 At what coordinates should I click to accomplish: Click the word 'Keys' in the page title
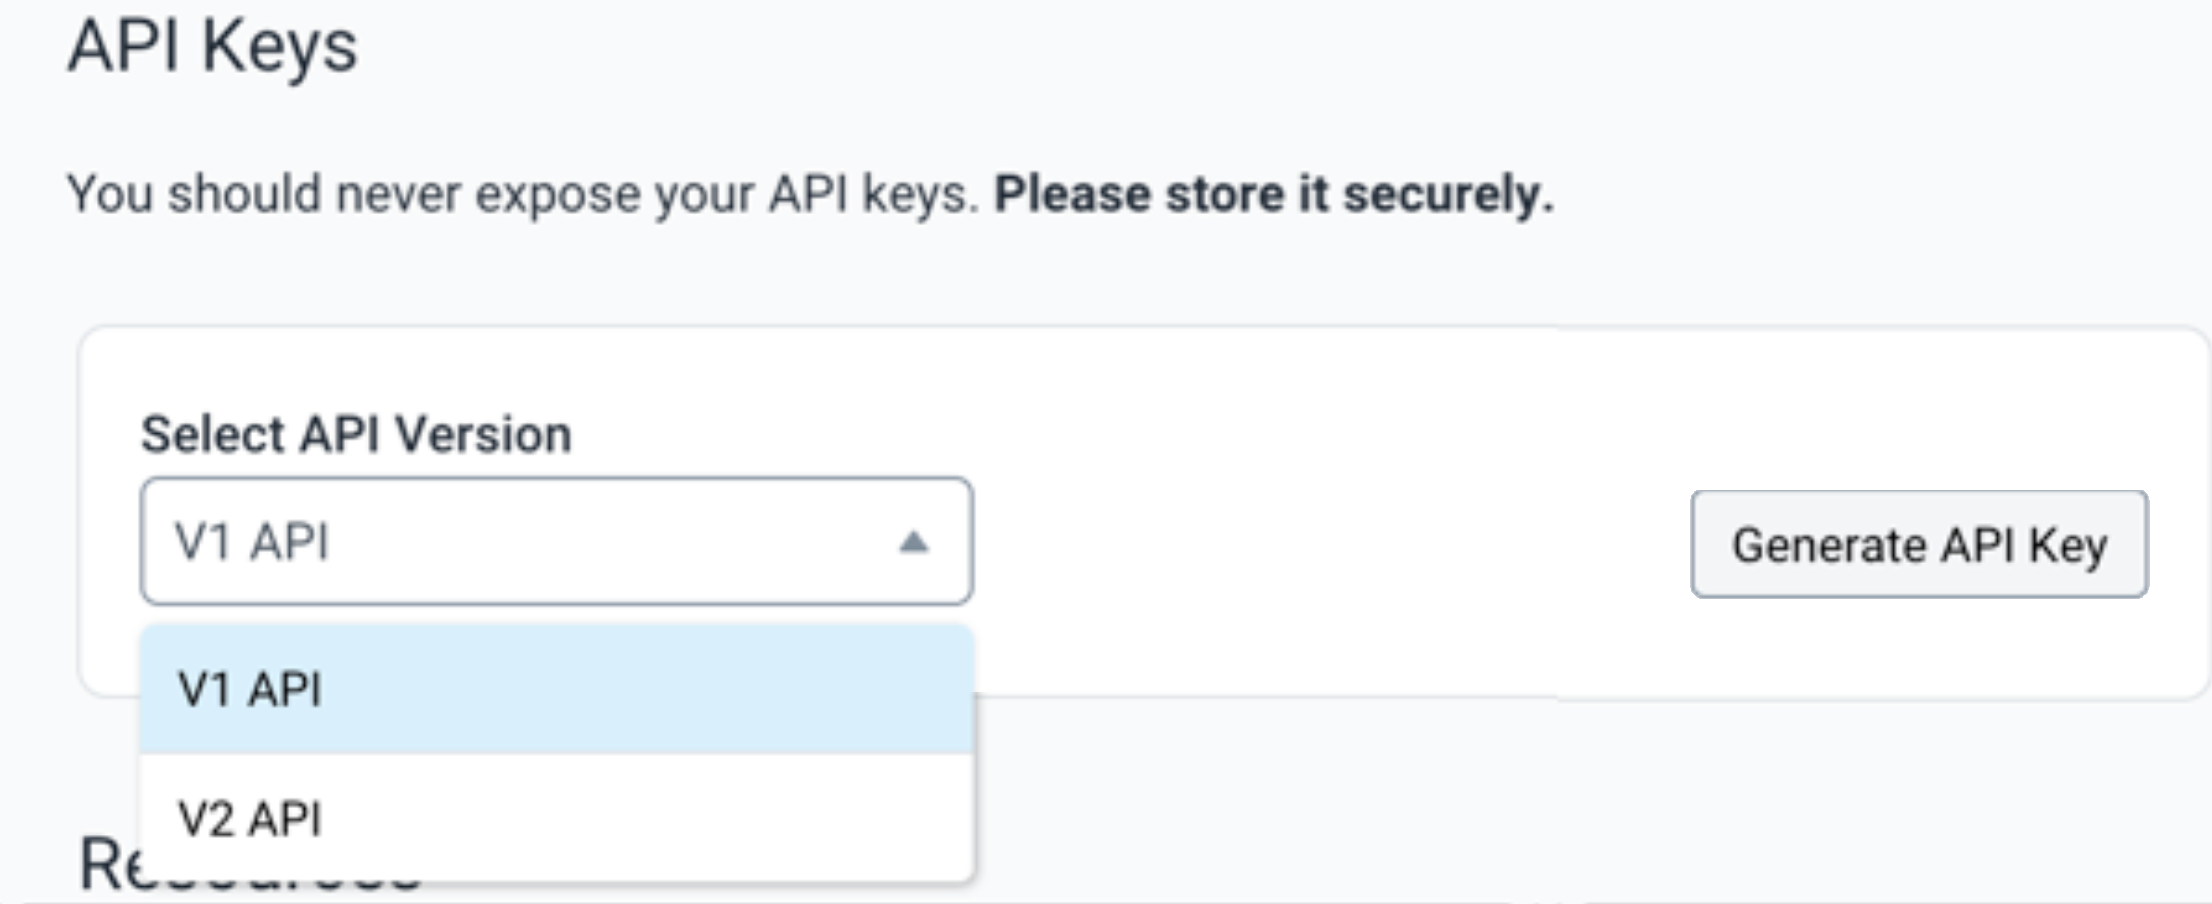(x=279, y=46)
